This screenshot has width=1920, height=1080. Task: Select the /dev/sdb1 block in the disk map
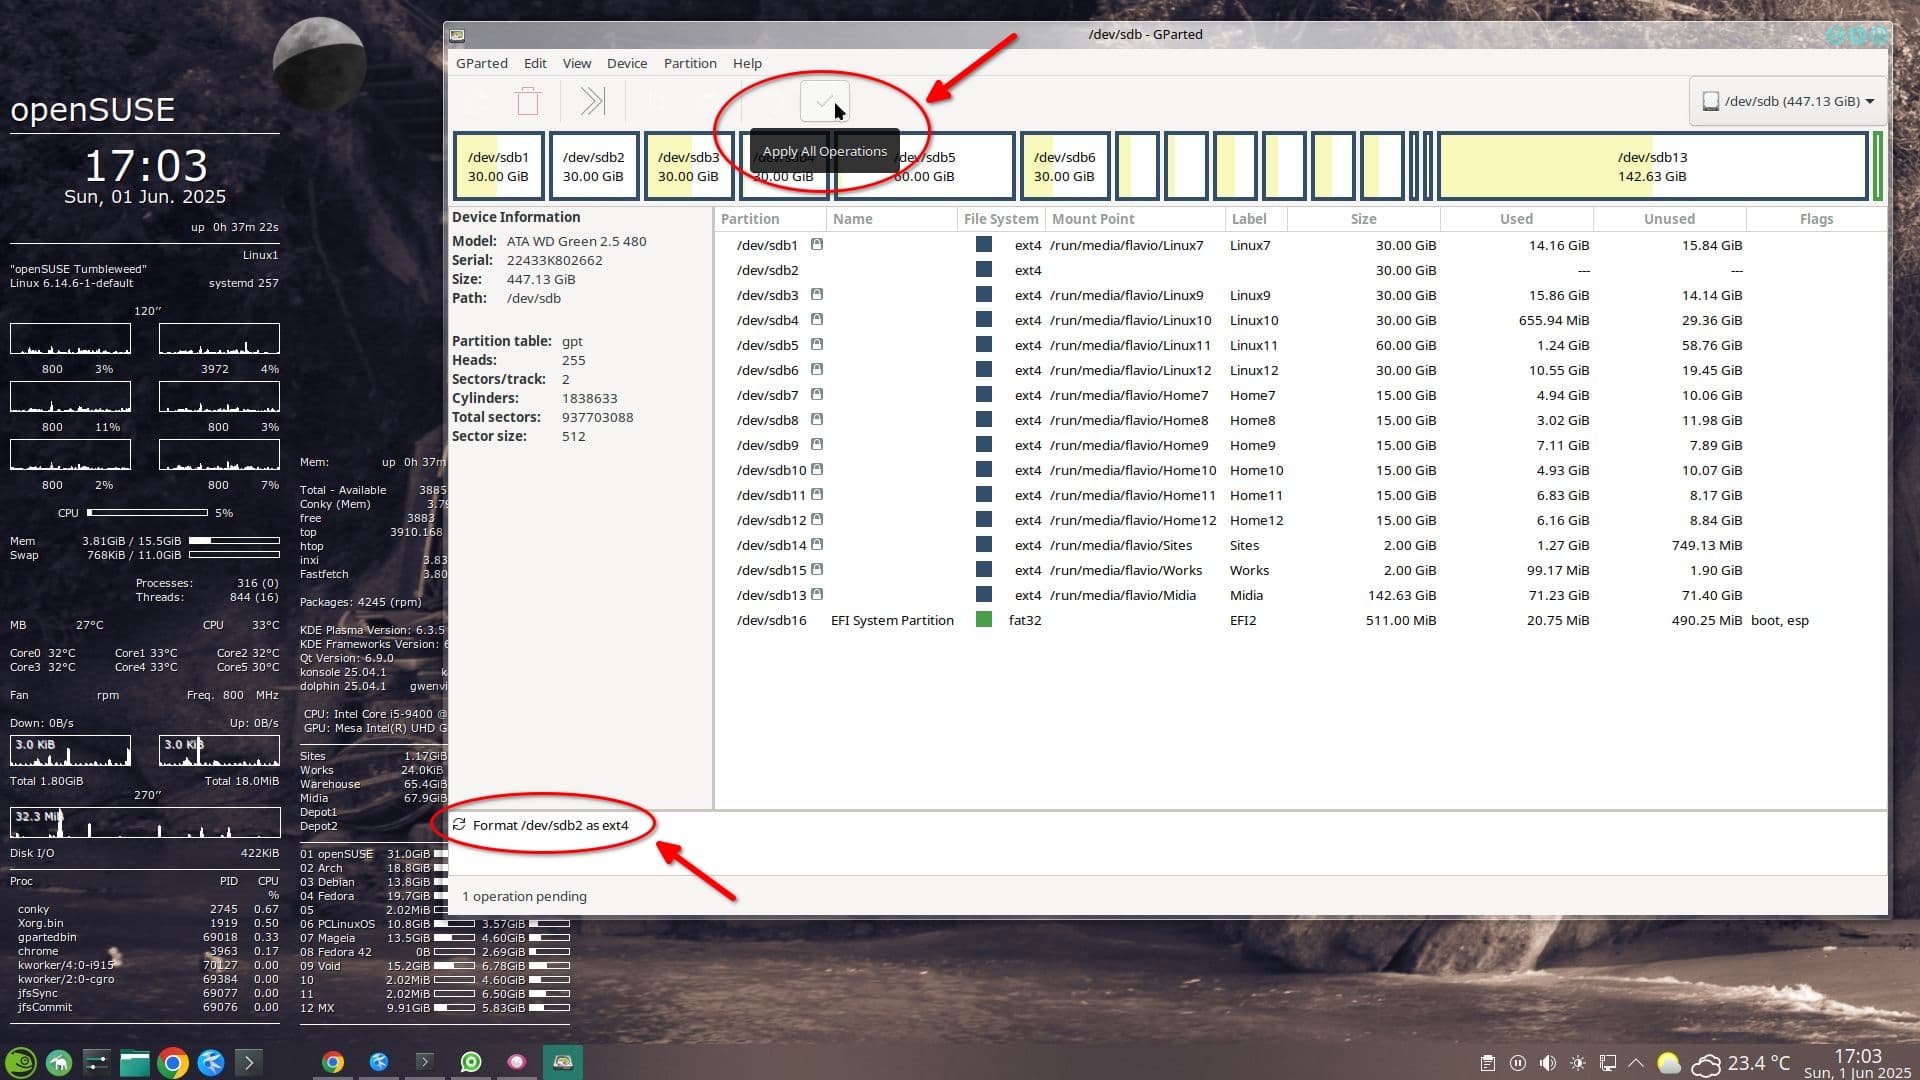click(498, 166)
